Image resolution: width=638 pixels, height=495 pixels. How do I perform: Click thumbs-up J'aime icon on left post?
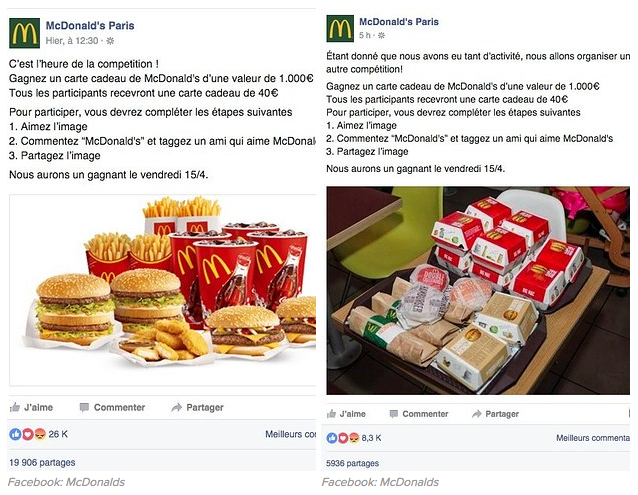[x=15, y=407]
